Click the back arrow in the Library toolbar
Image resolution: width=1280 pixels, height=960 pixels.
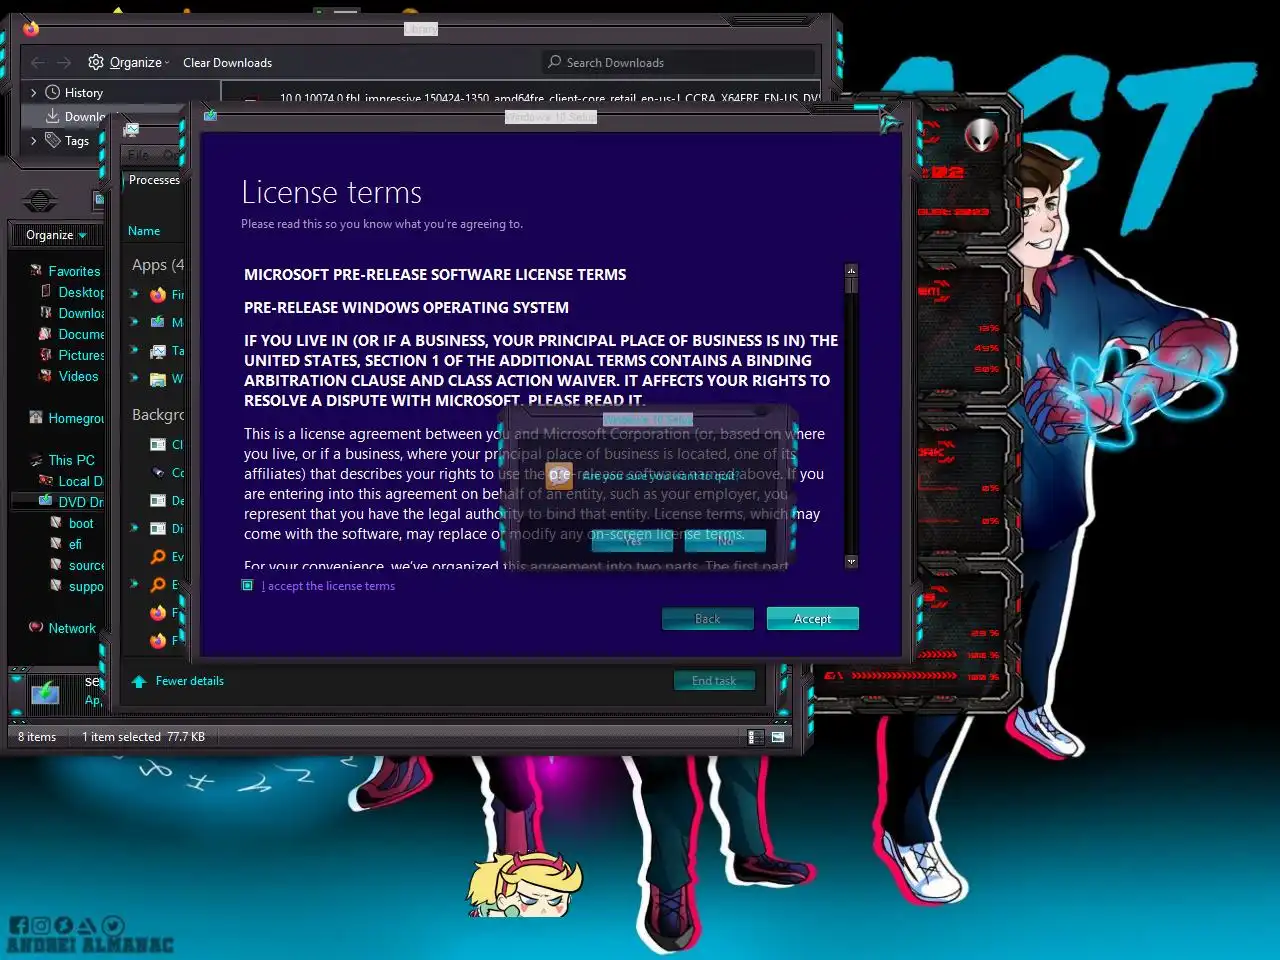tap(38, 62)
